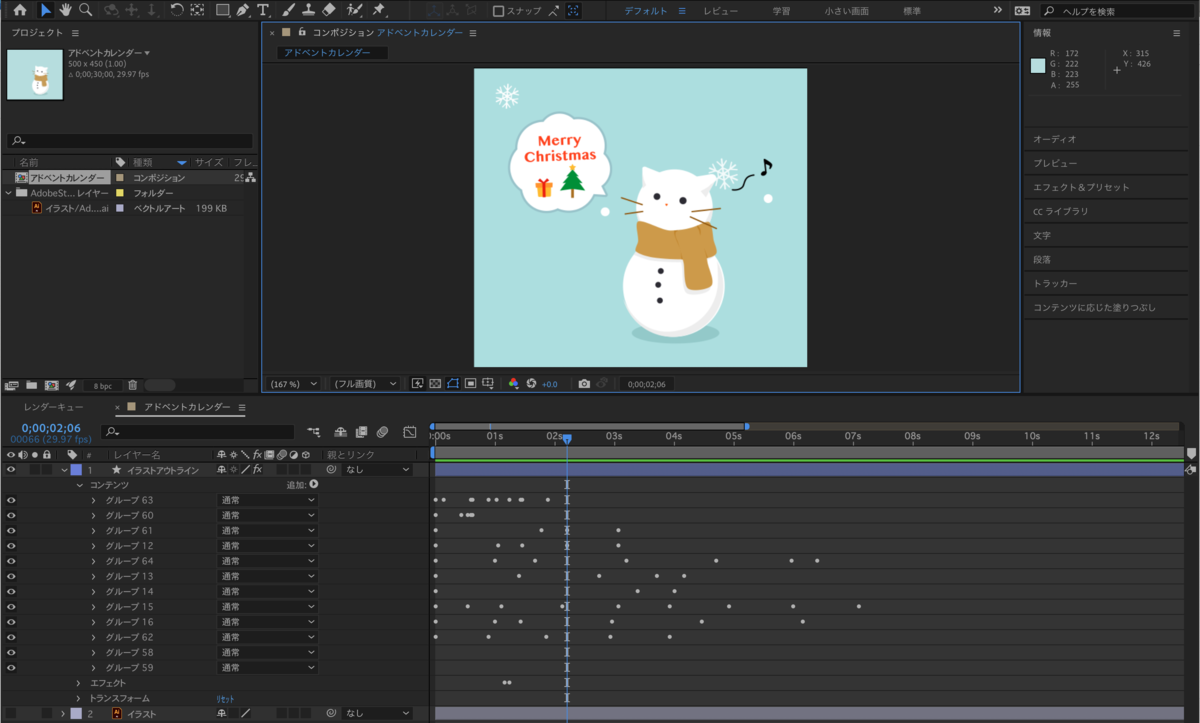The height and width of the screenshot is (723, 1200).
Task: Select the Type text tool
Action: tap(263, 10)
